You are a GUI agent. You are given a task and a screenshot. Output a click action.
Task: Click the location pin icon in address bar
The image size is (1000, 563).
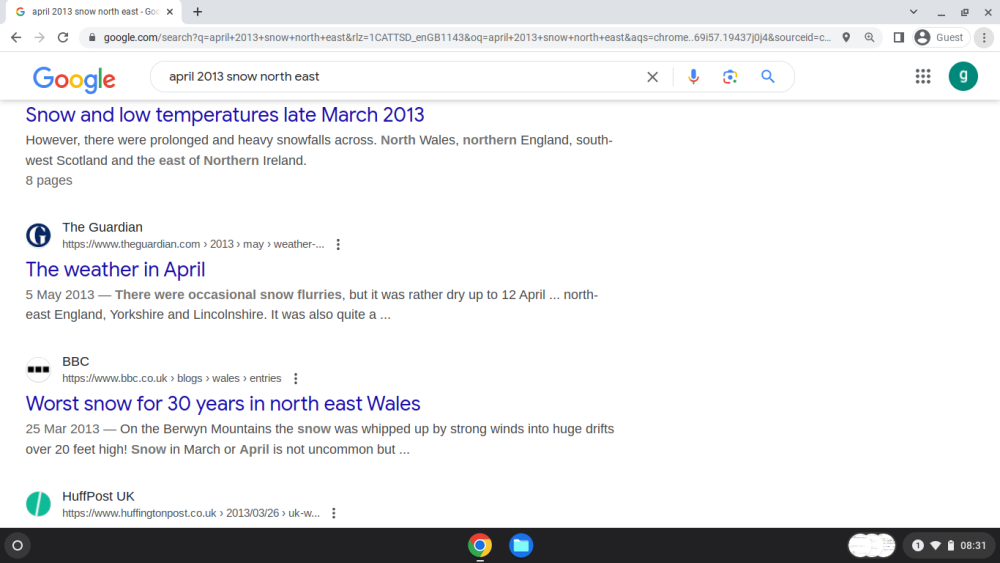(846, 38)
